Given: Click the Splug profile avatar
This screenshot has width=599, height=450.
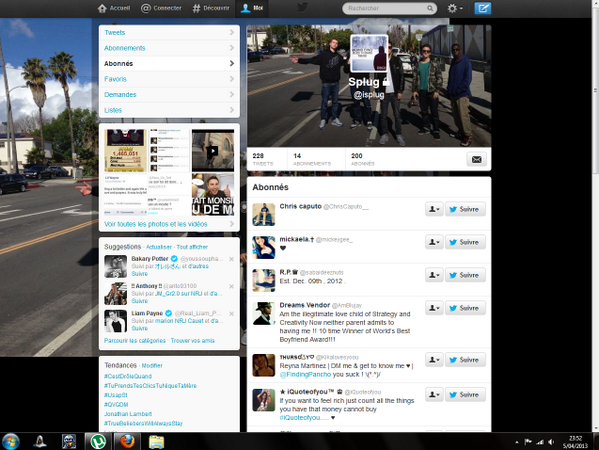Looking at the screenshot, I should 369,53.
